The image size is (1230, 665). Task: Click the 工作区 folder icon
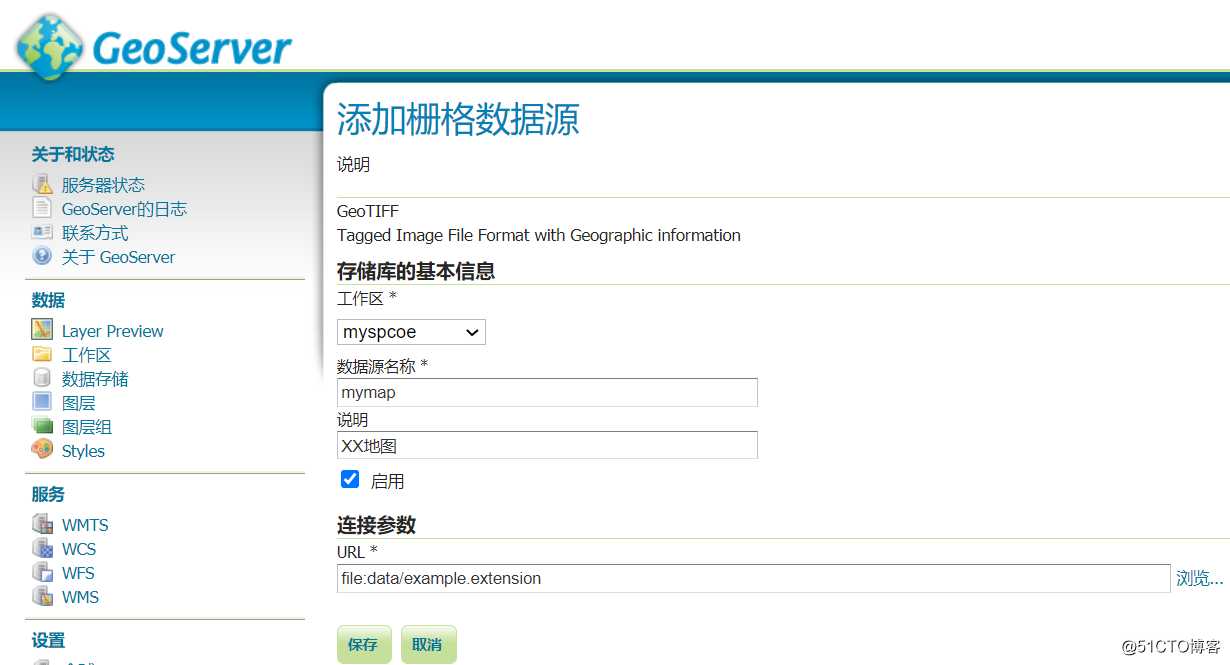tap(42, 354)
